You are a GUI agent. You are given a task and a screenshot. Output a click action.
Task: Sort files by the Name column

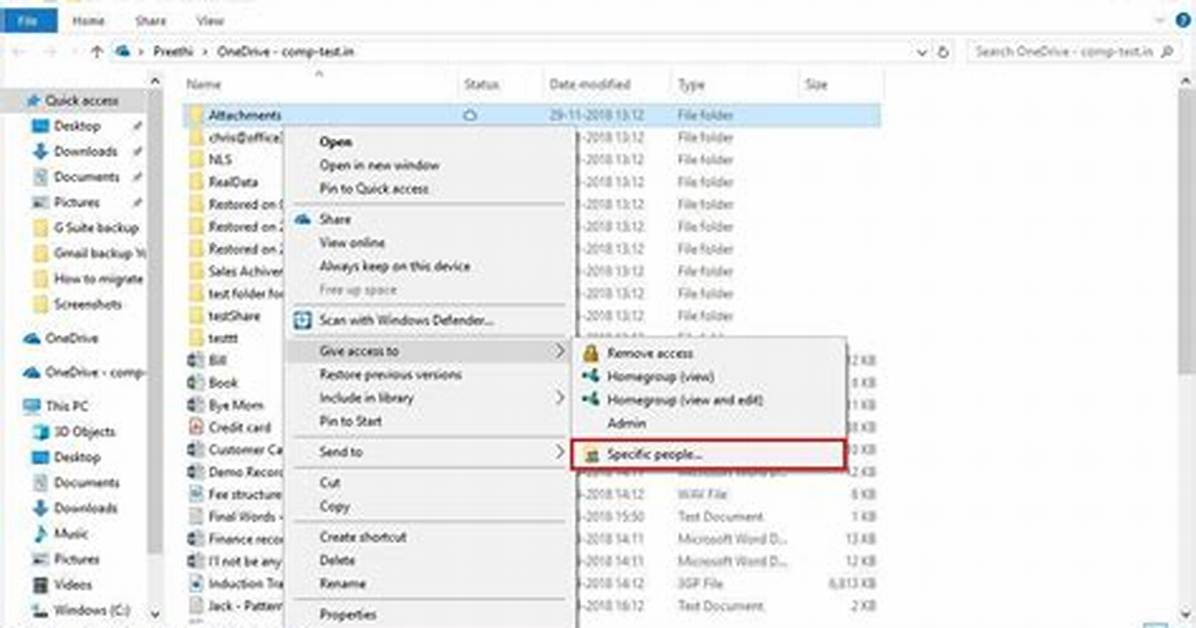204,84
